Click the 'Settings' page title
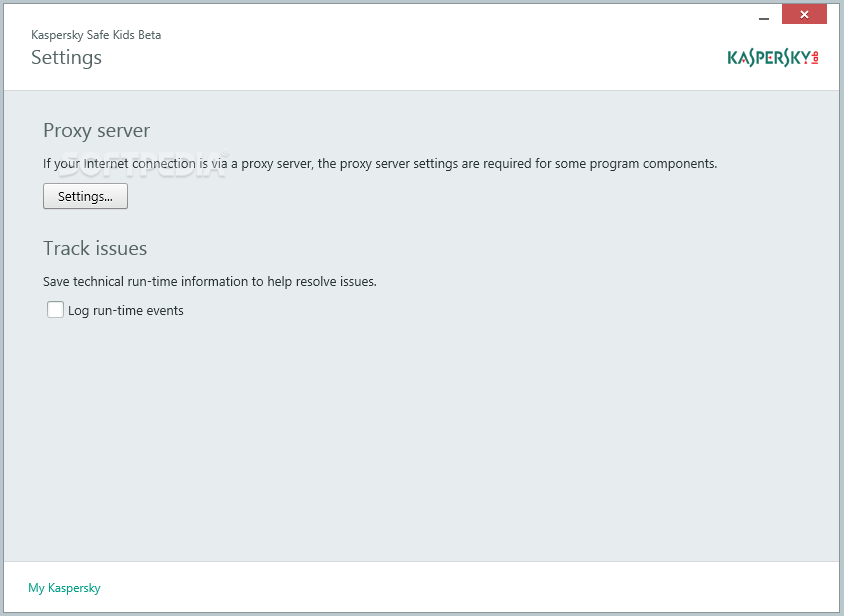This screenshot has width=844, height=616. click(66, 58)
